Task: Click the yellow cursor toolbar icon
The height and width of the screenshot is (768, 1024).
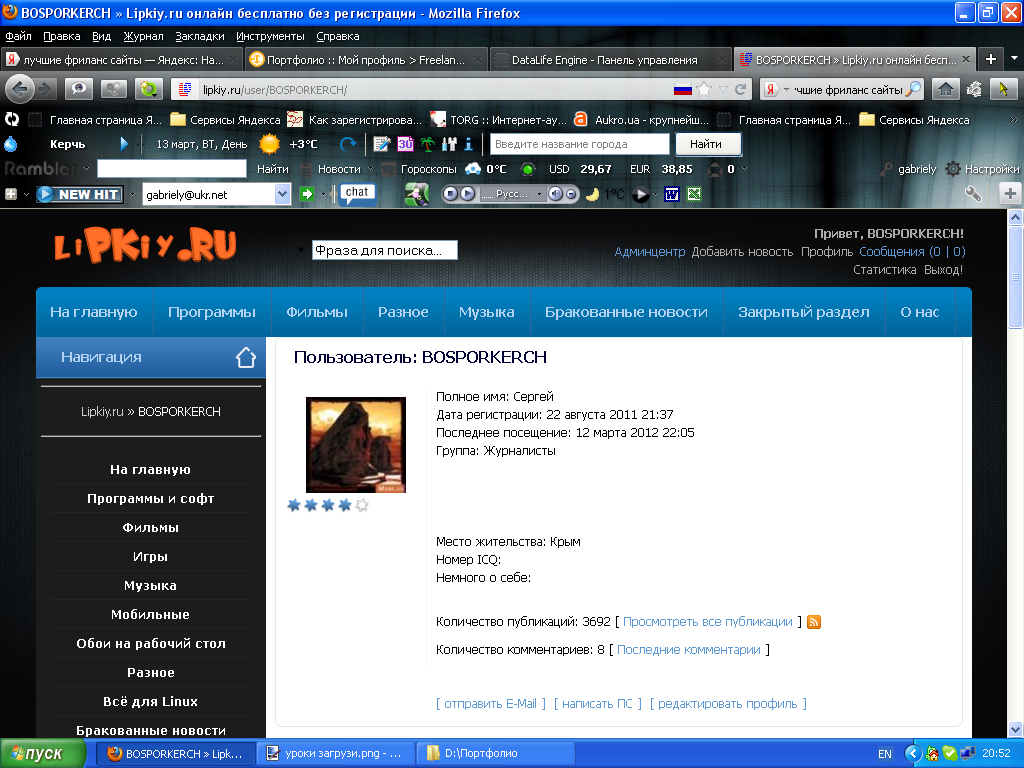Action: 1004,89
